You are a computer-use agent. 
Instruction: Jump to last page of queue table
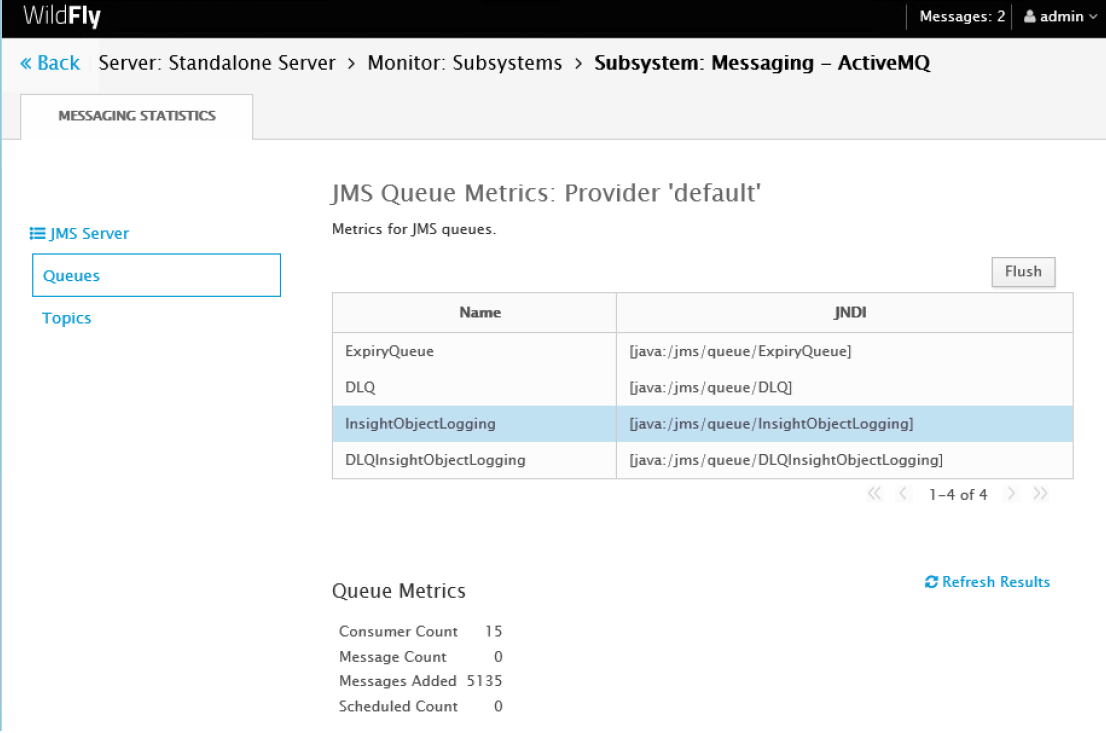(1040, 494)
